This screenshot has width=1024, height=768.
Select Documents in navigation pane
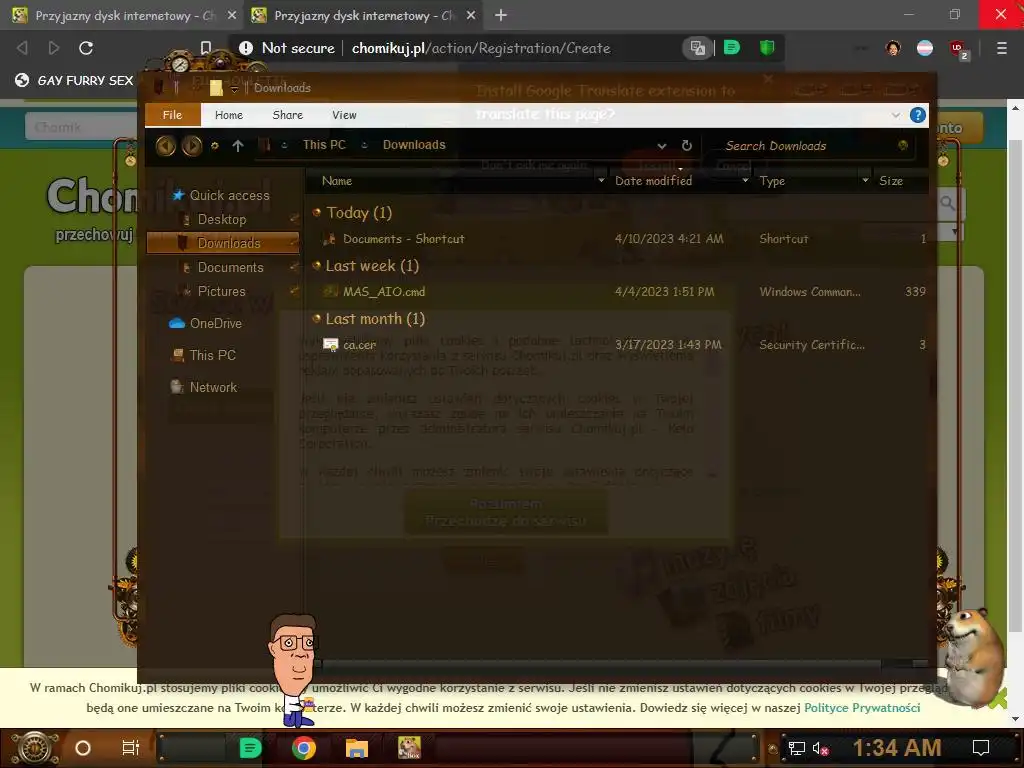[x=231, y=267]
